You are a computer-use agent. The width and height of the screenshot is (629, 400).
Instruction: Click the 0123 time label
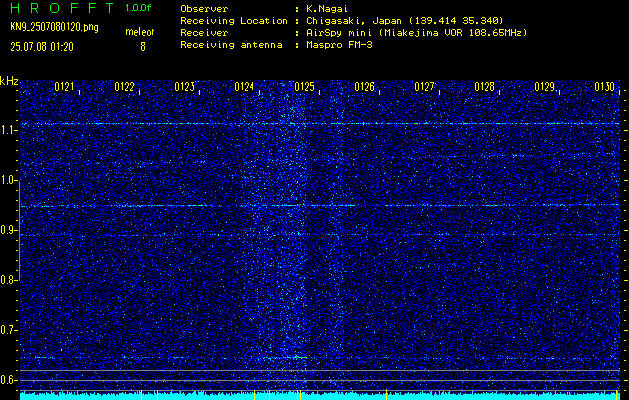(185, 87)
